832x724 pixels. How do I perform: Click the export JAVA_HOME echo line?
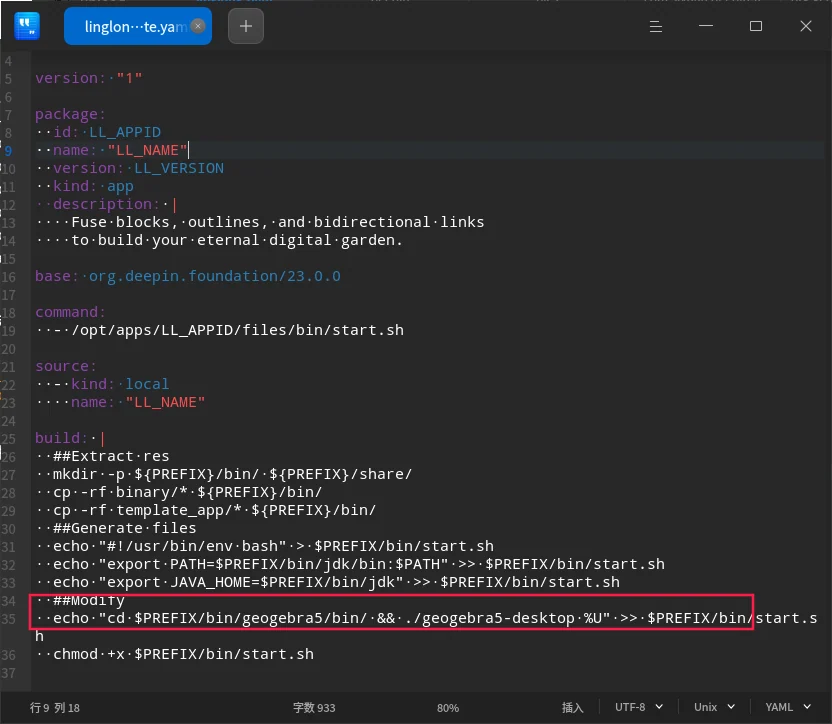(x=328, y=583)
